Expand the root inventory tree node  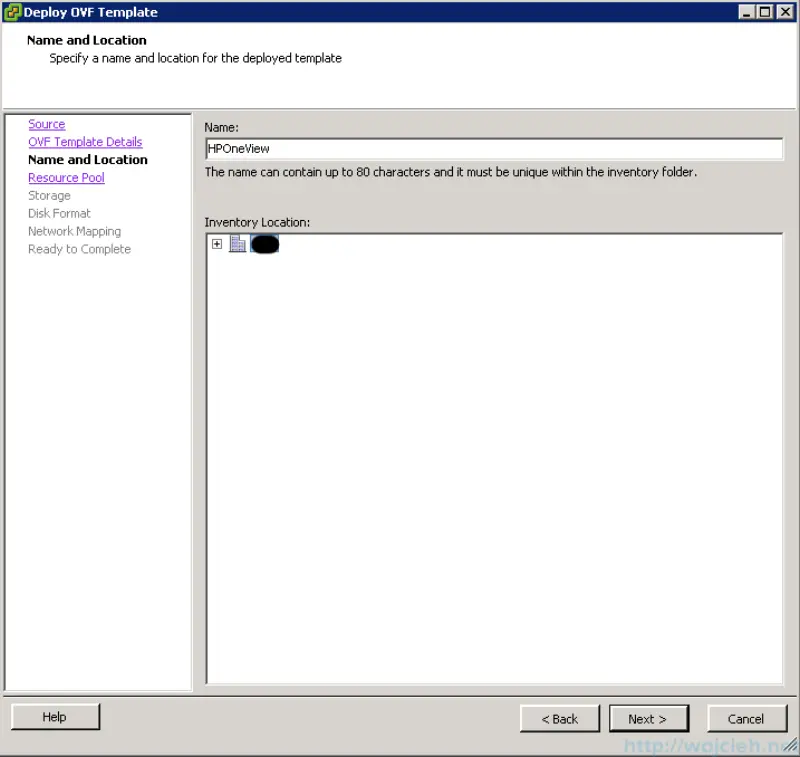tap(217, 243)
